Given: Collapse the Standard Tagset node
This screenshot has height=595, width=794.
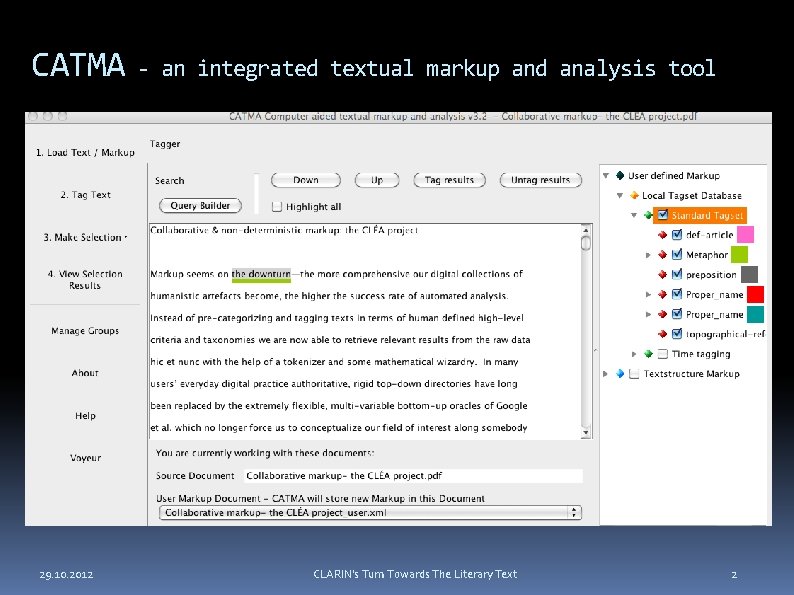Looking at the screenshot, I should (634, 215).
